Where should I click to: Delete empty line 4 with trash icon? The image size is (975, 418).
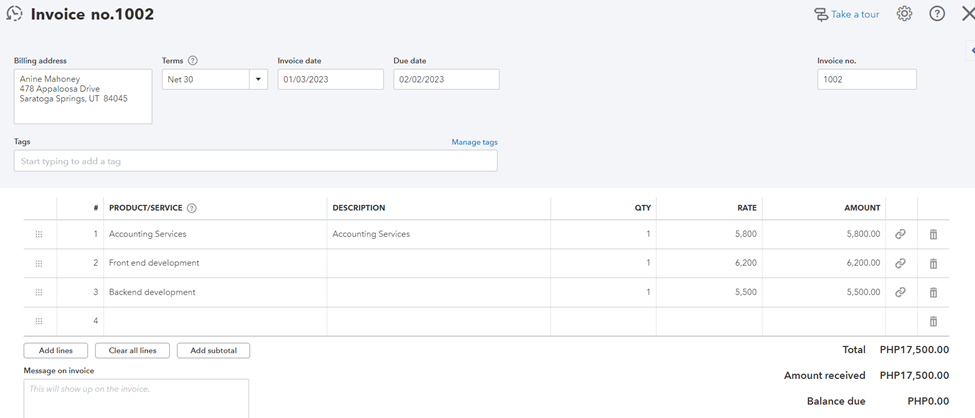[933, 322]
